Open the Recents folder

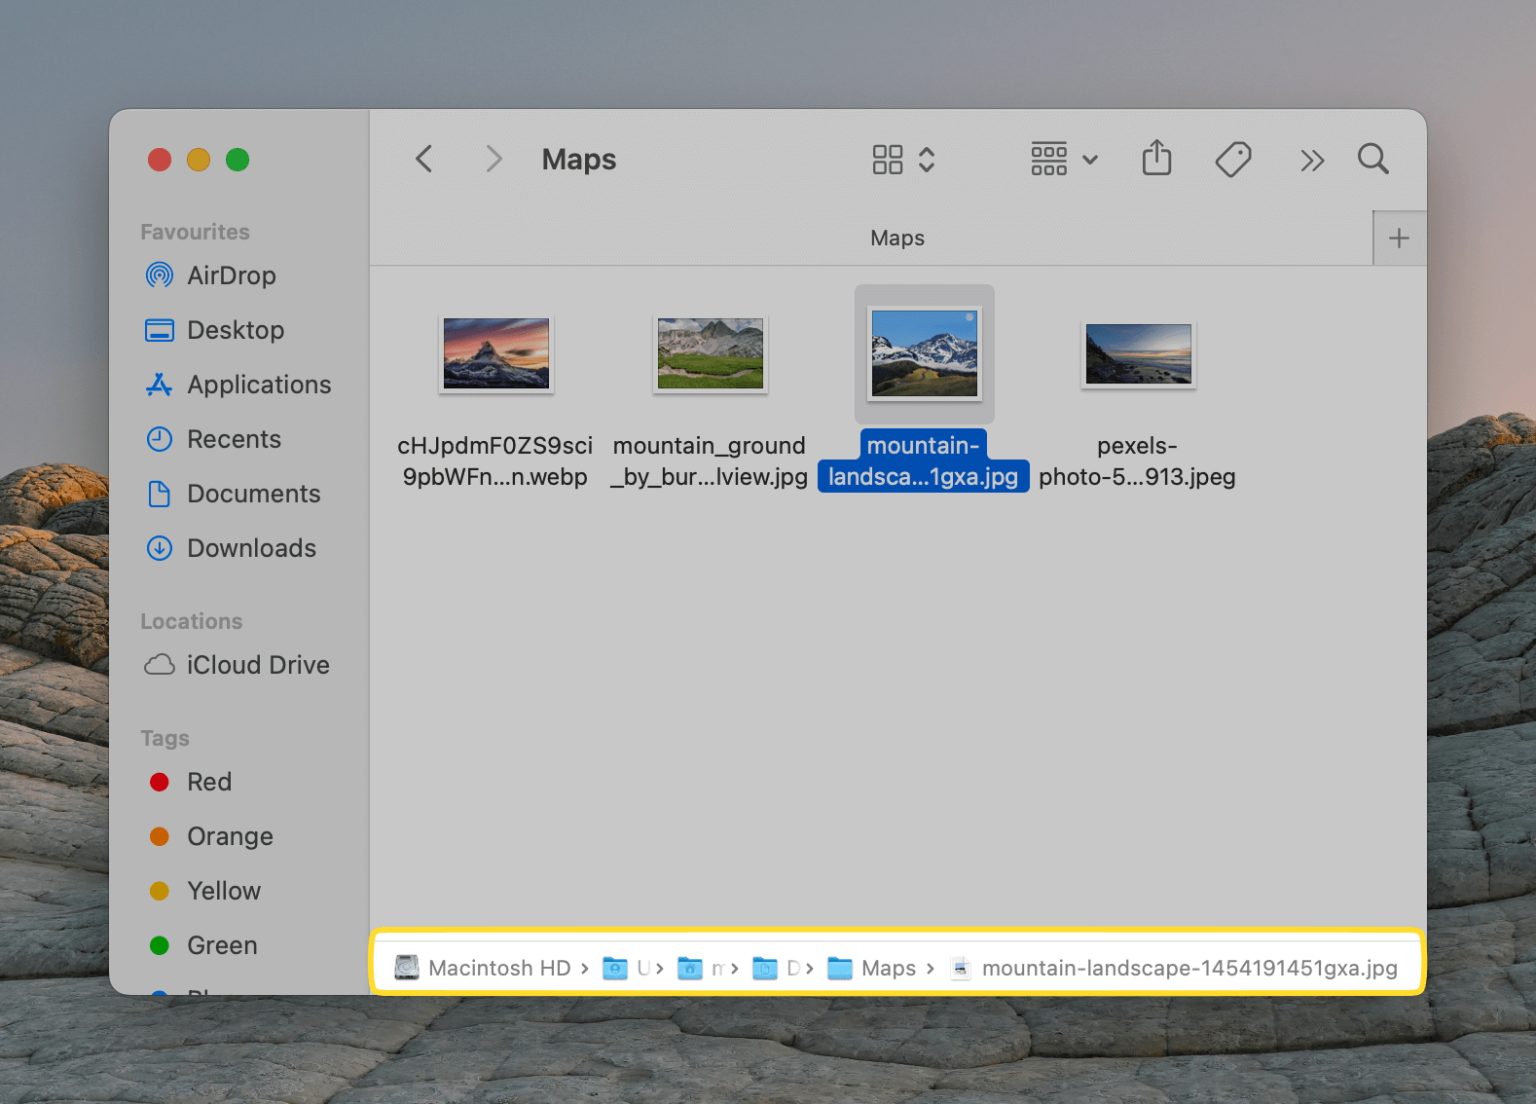[234, 439]
